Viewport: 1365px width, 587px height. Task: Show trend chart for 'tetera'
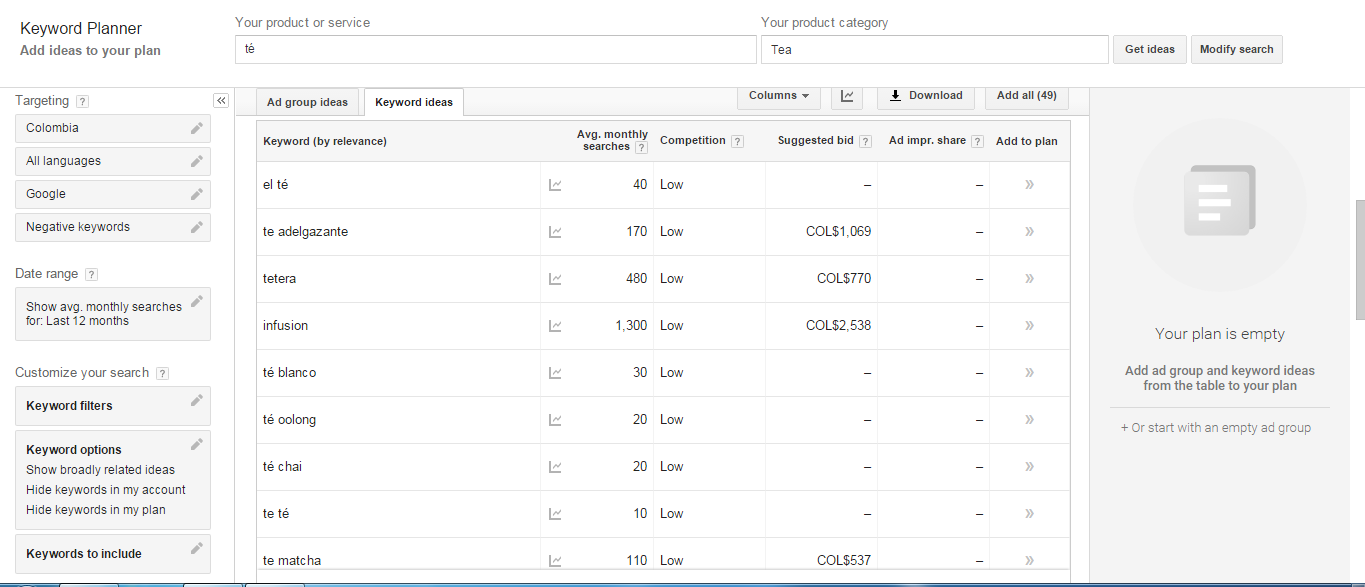point(555,279)
